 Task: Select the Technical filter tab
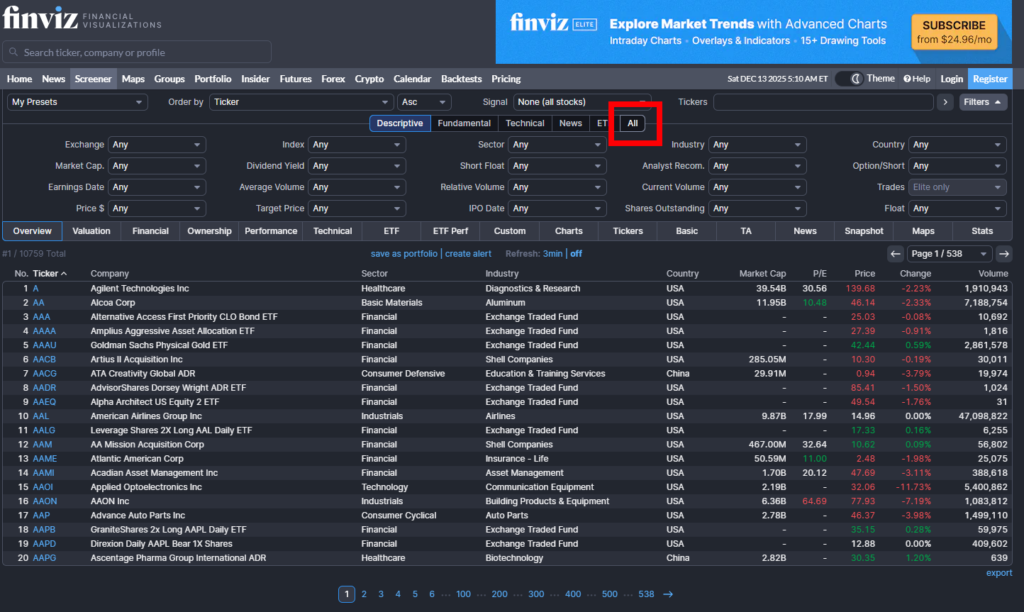(x=524, y=123)
